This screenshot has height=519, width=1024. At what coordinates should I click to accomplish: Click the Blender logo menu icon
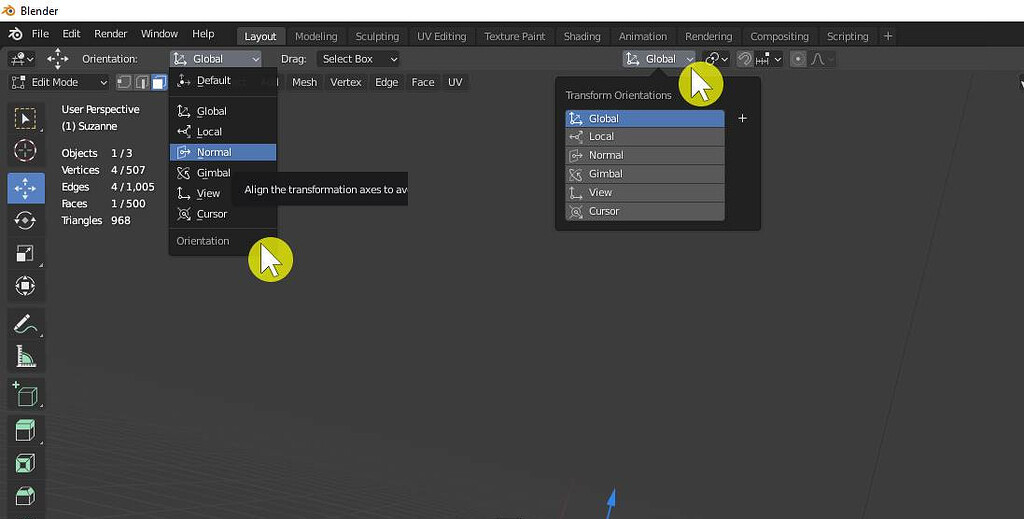[16, 34]
